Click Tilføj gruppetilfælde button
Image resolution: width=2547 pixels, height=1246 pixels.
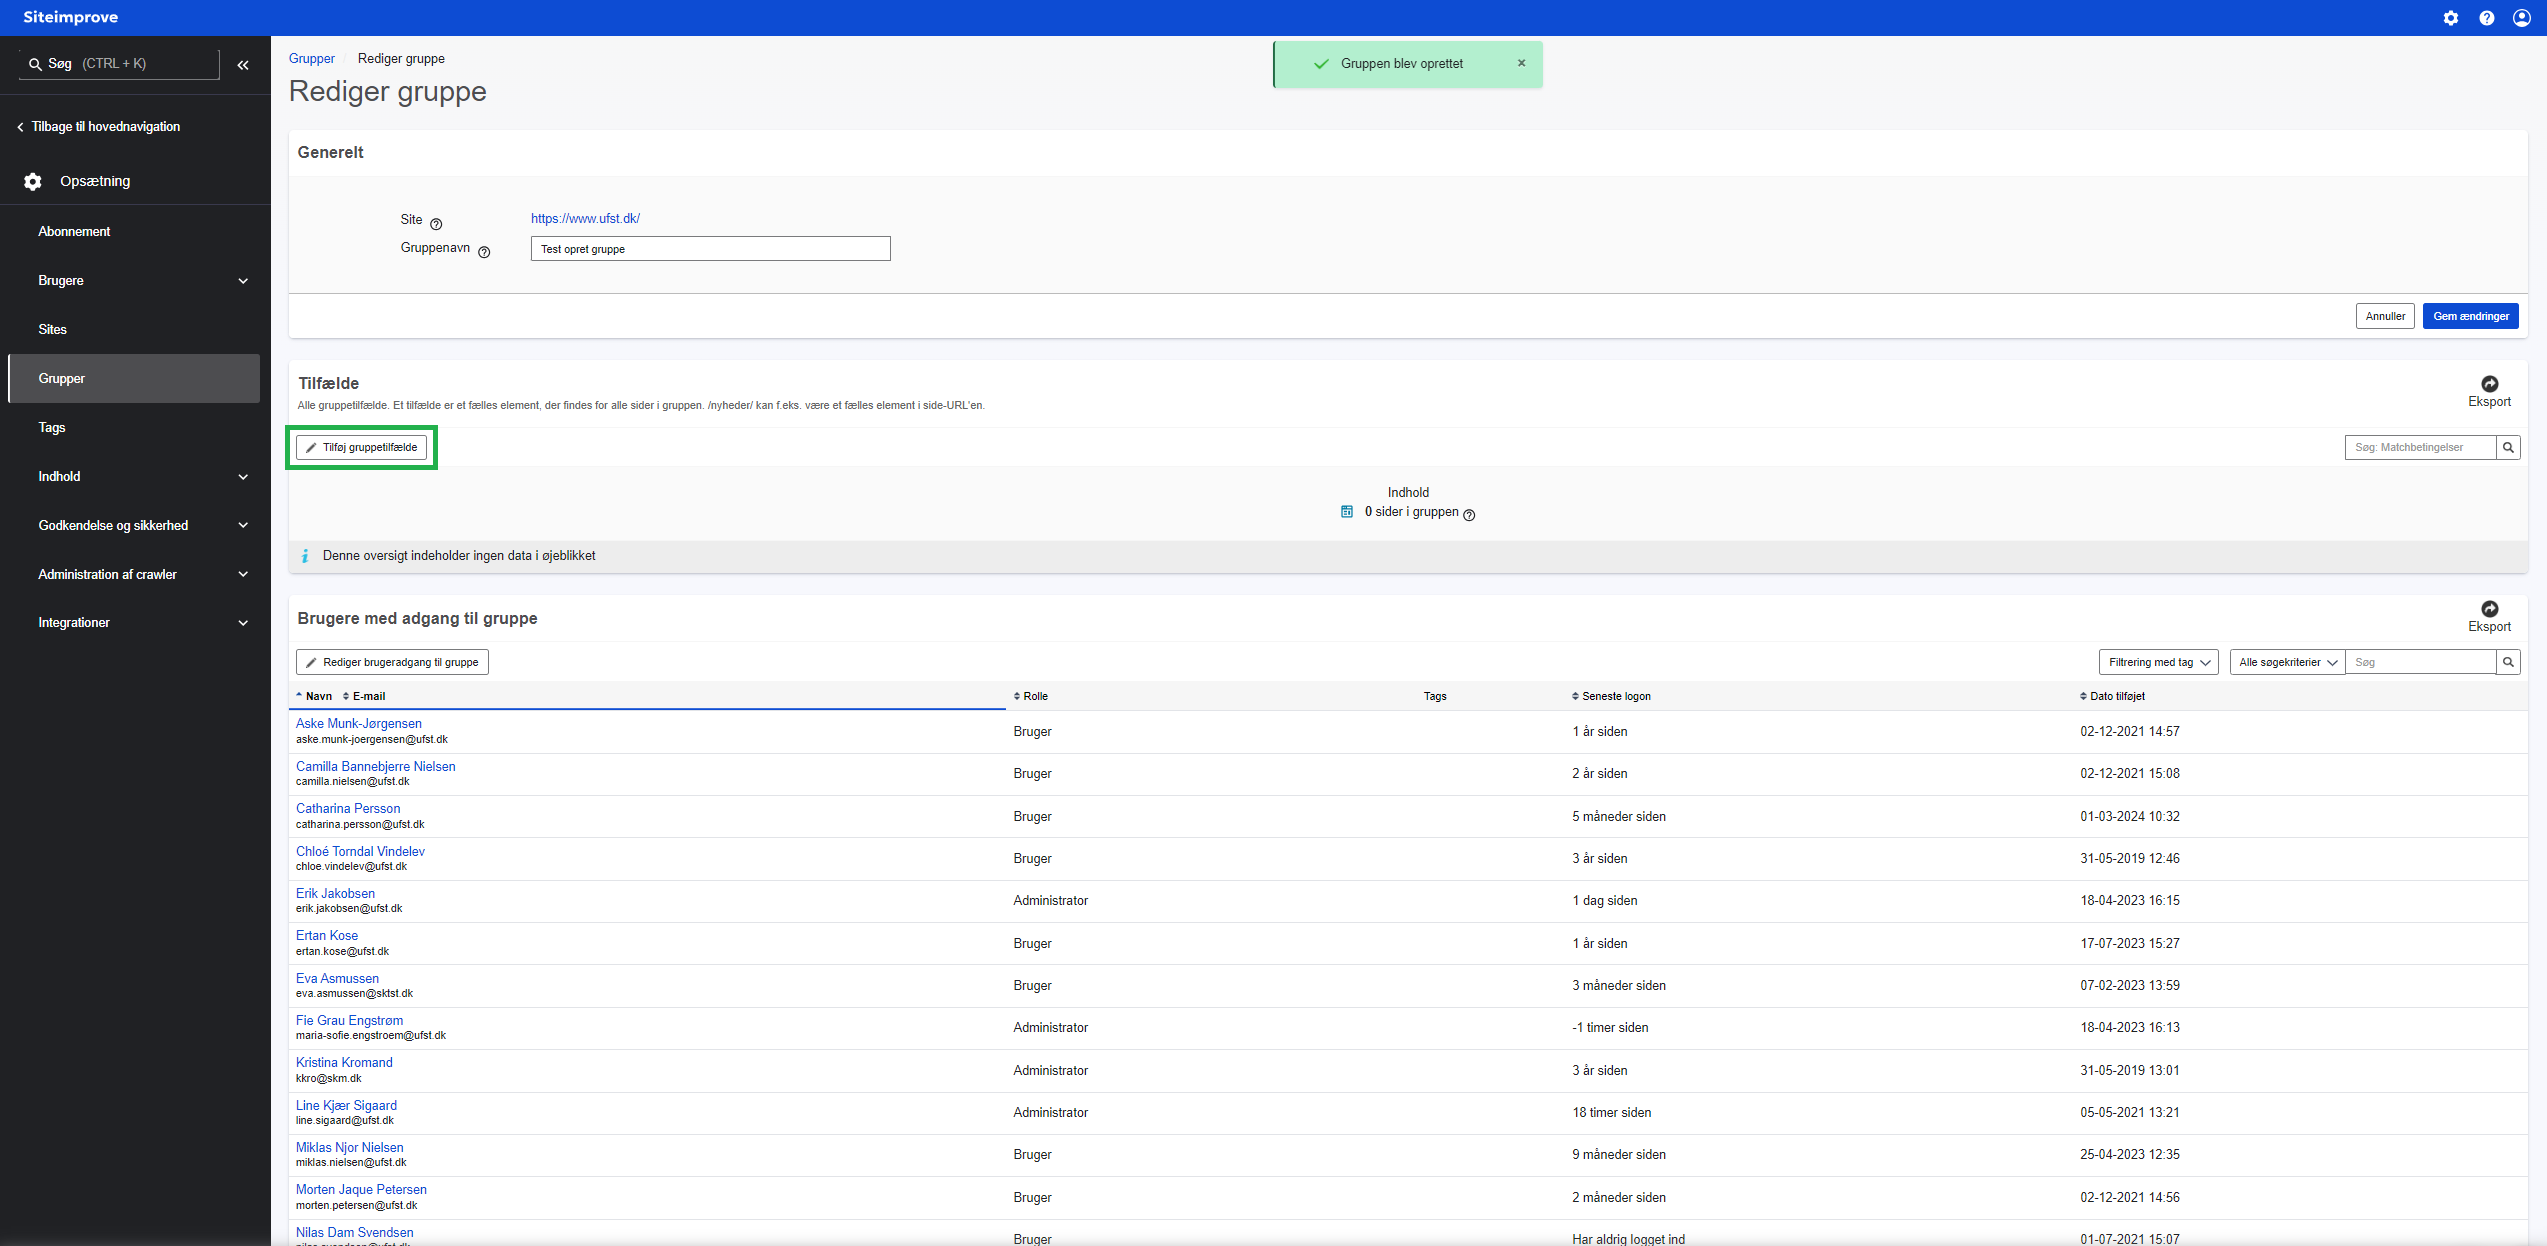[362, 447]
